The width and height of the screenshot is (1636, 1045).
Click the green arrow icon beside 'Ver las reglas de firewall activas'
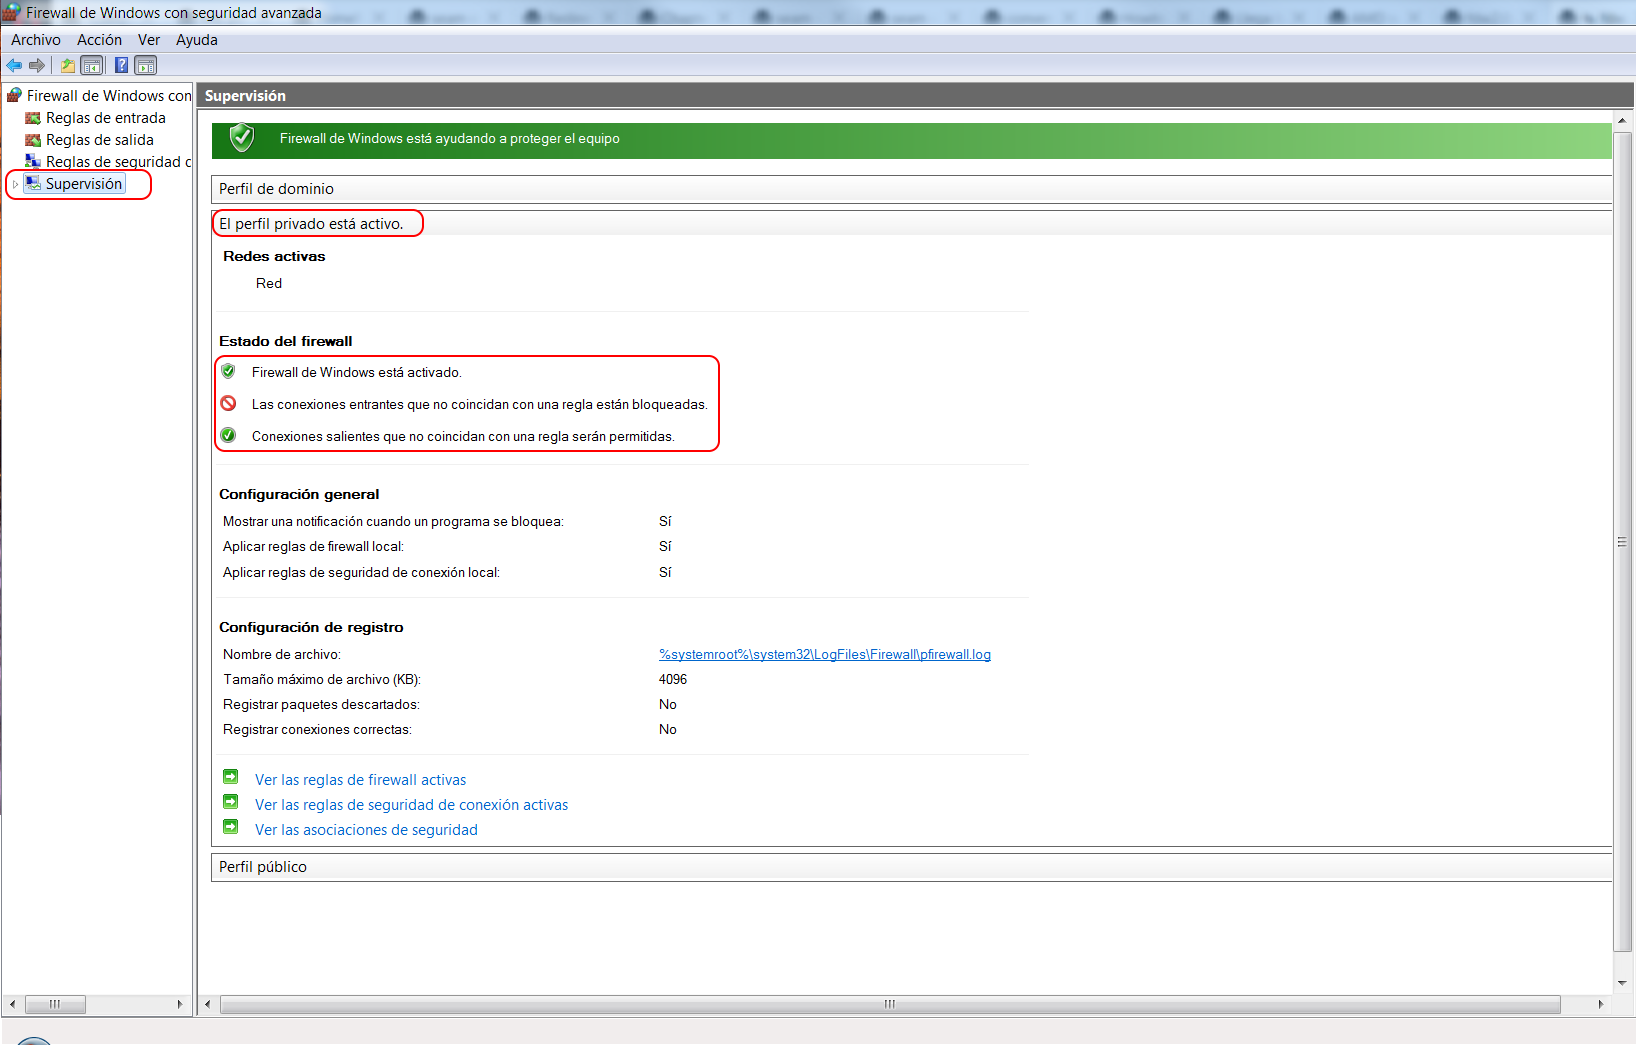tap(231, 776)
